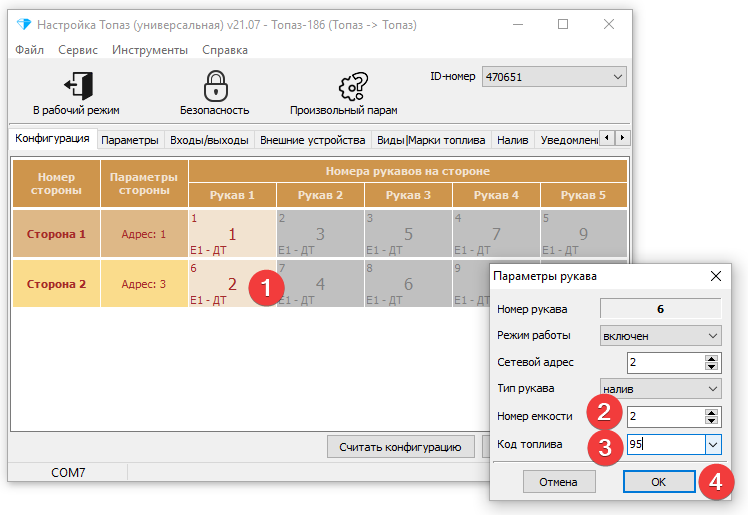748x515 pixels.
Task: Increase Сетевой адрес value with up arrow
Action: (x=711, y=359)
